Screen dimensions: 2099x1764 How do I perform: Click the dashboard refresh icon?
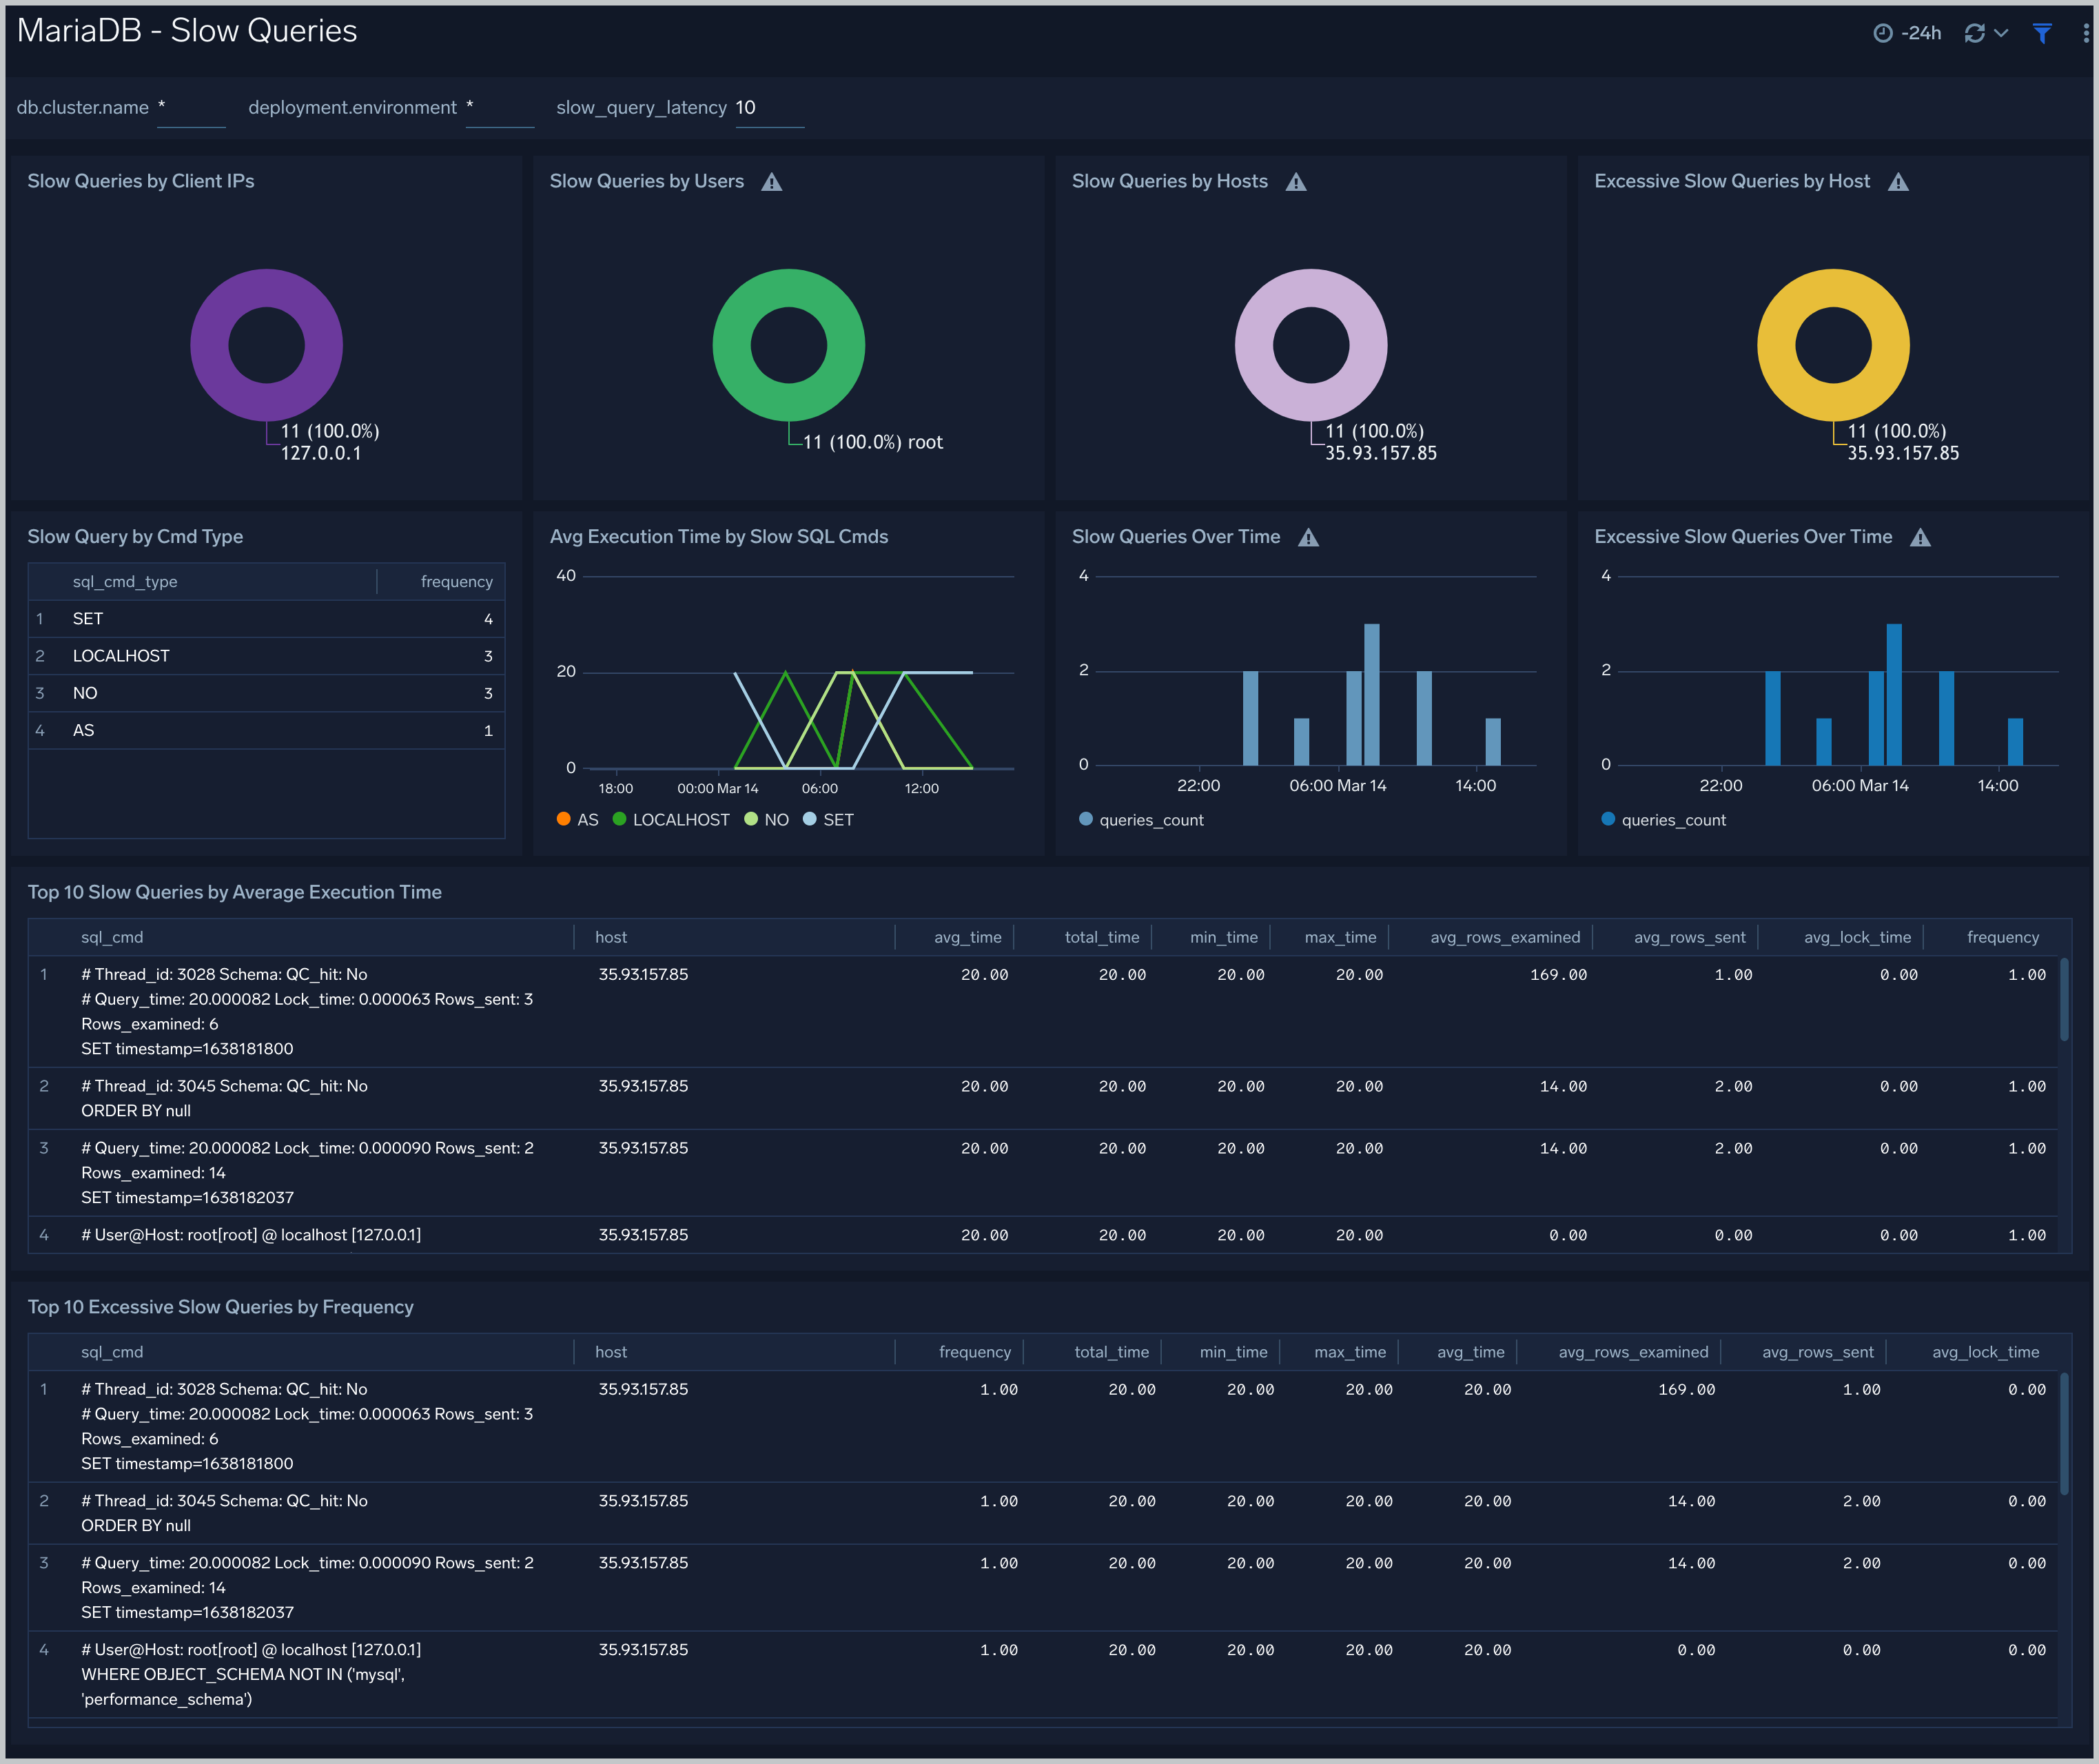(x=1974, y=33)
